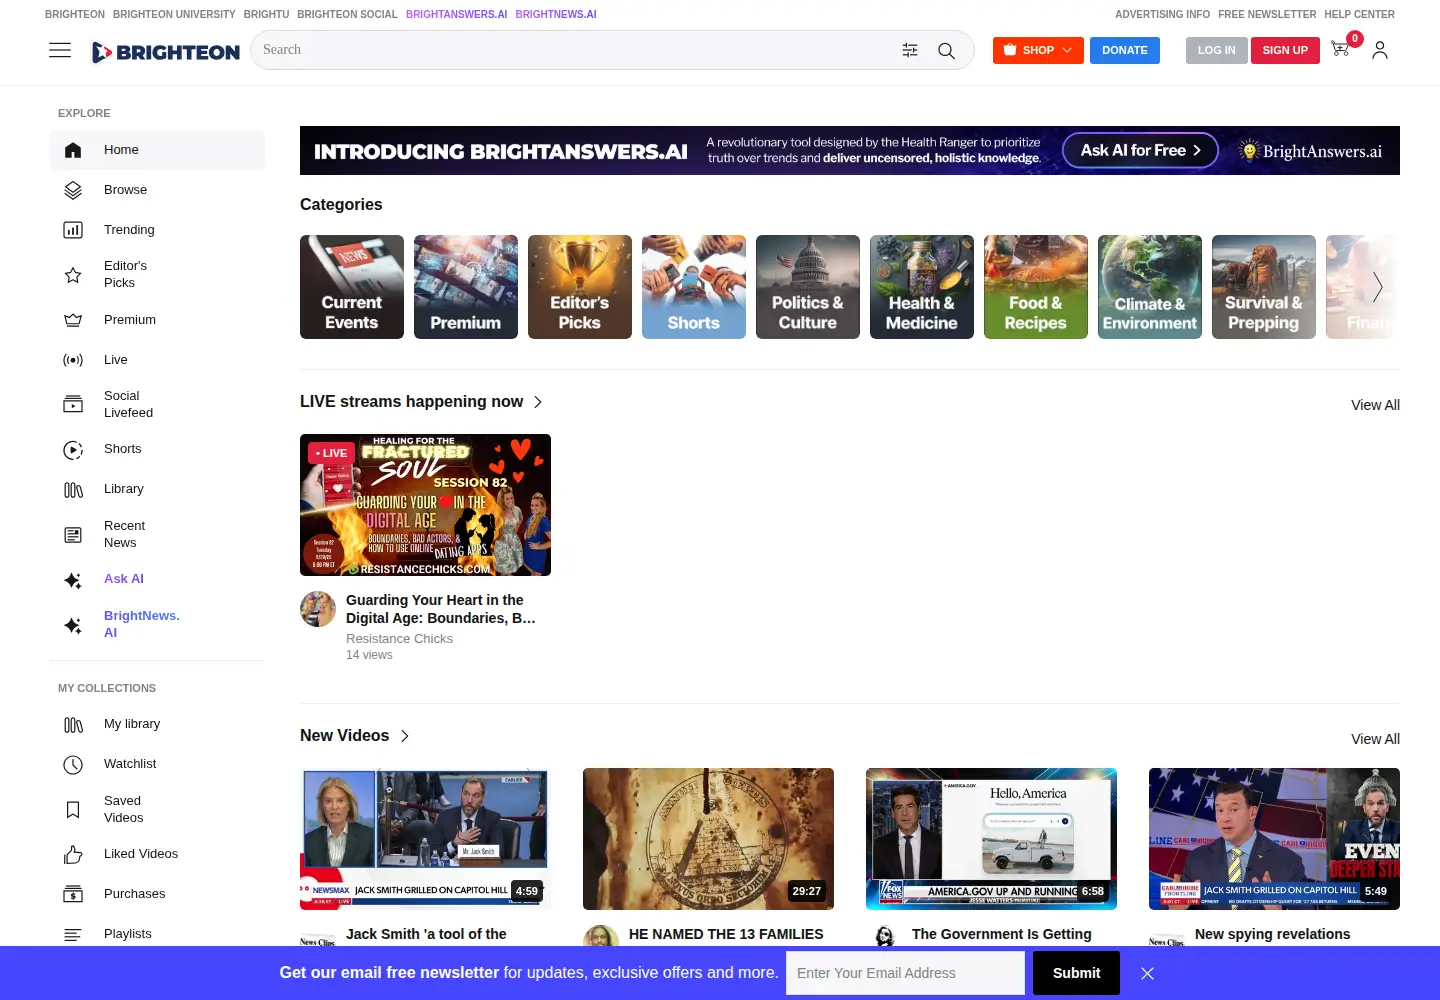The height and width of the screenshot is (1000, 1440).
Task: Open the Politics & Culture category
Action: pyautogui.click(x=808, y=287)
